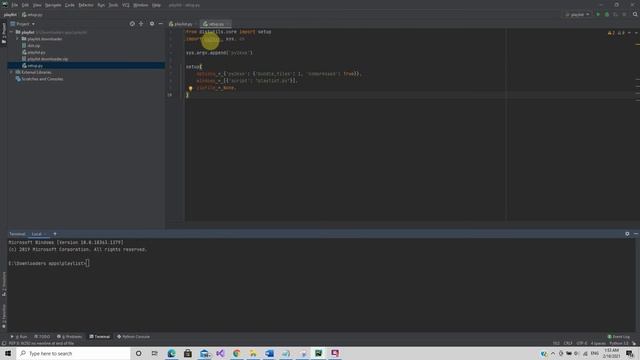Viewport: 640px width, 360px height.
Task: Open Microsoft Edge from taskbar
Action: 171,353
